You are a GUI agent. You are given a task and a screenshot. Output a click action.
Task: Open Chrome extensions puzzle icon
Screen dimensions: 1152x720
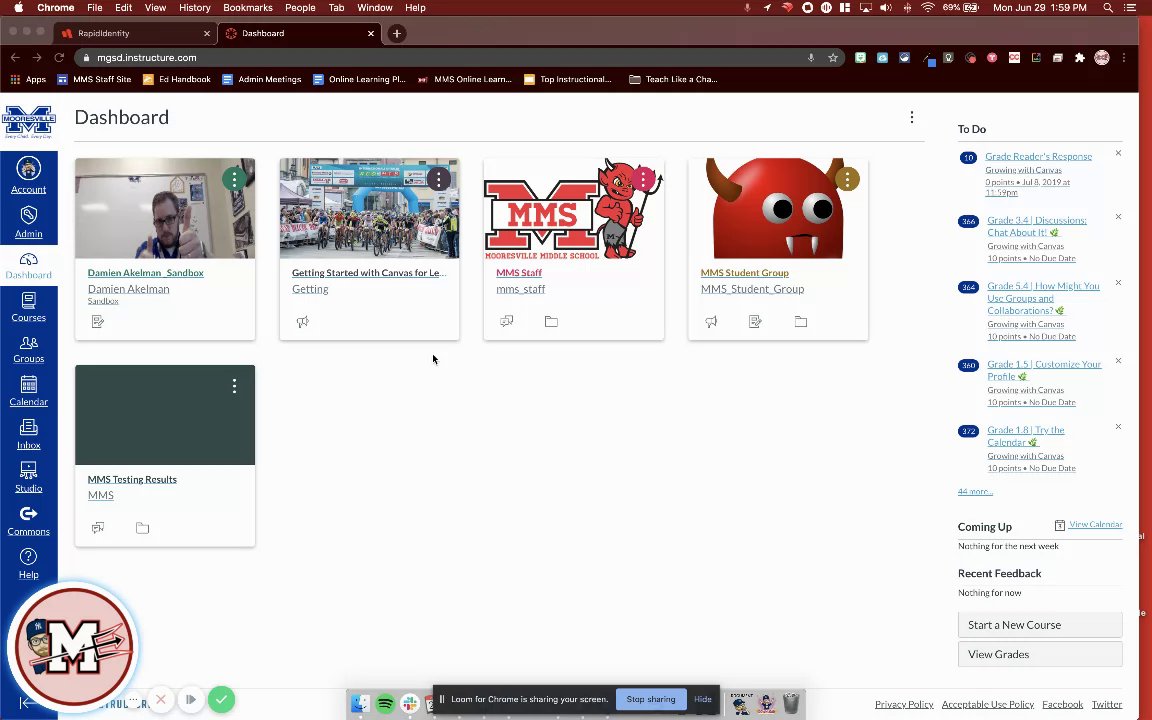[1079, 57]
